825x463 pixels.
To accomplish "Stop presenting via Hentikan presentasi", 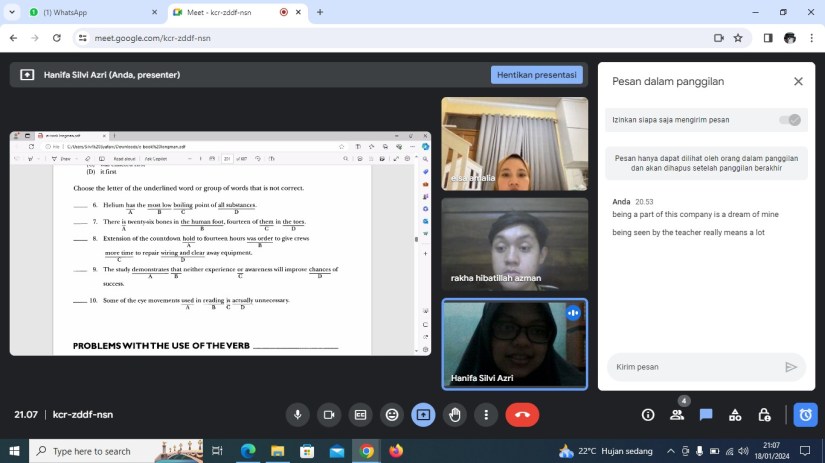I will 537,75.
